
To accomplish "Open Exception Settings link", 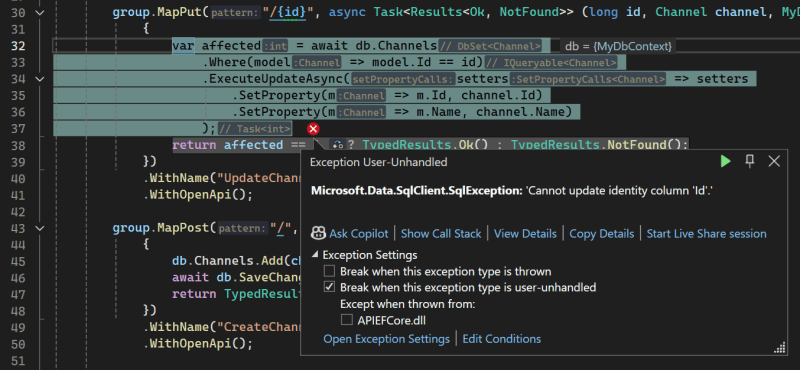I will 386,339.
